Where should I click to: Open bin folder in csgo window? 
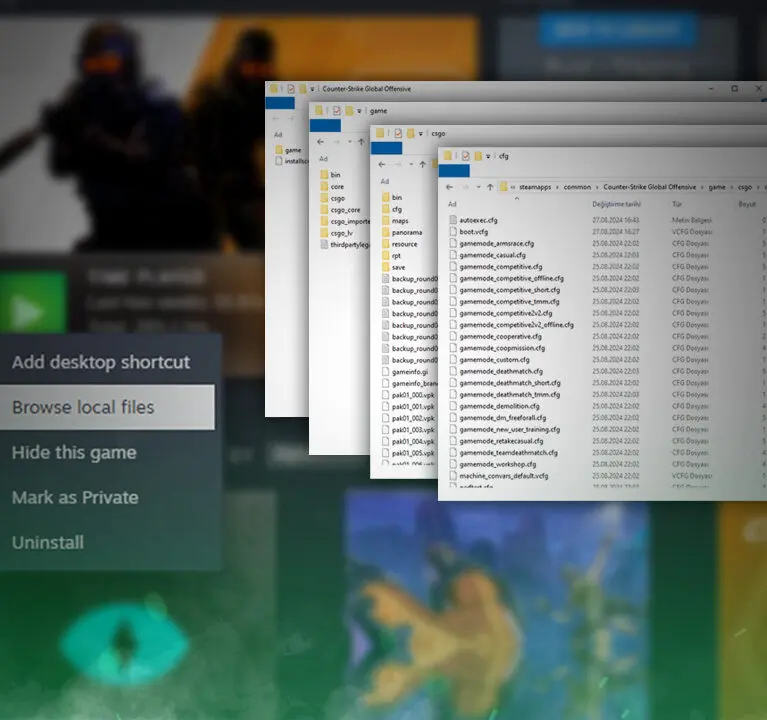pos(392,198)
